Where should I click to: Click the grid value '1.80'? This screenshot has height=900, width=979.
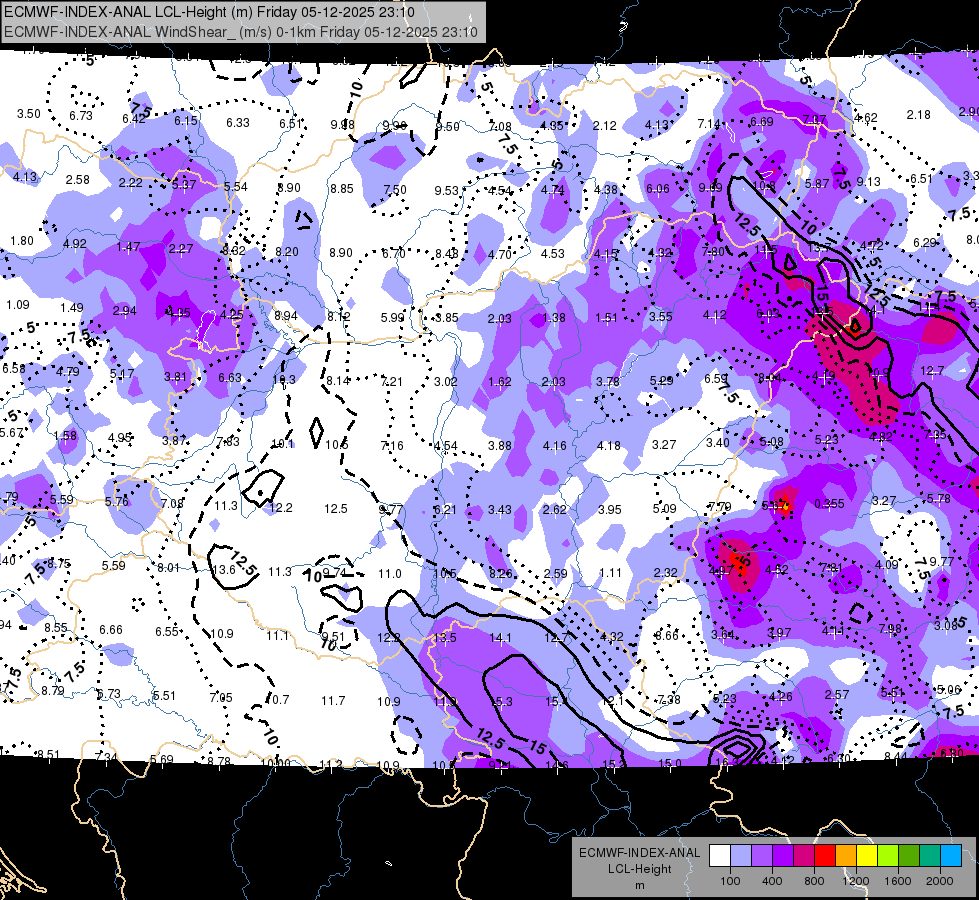click(22, 240)
